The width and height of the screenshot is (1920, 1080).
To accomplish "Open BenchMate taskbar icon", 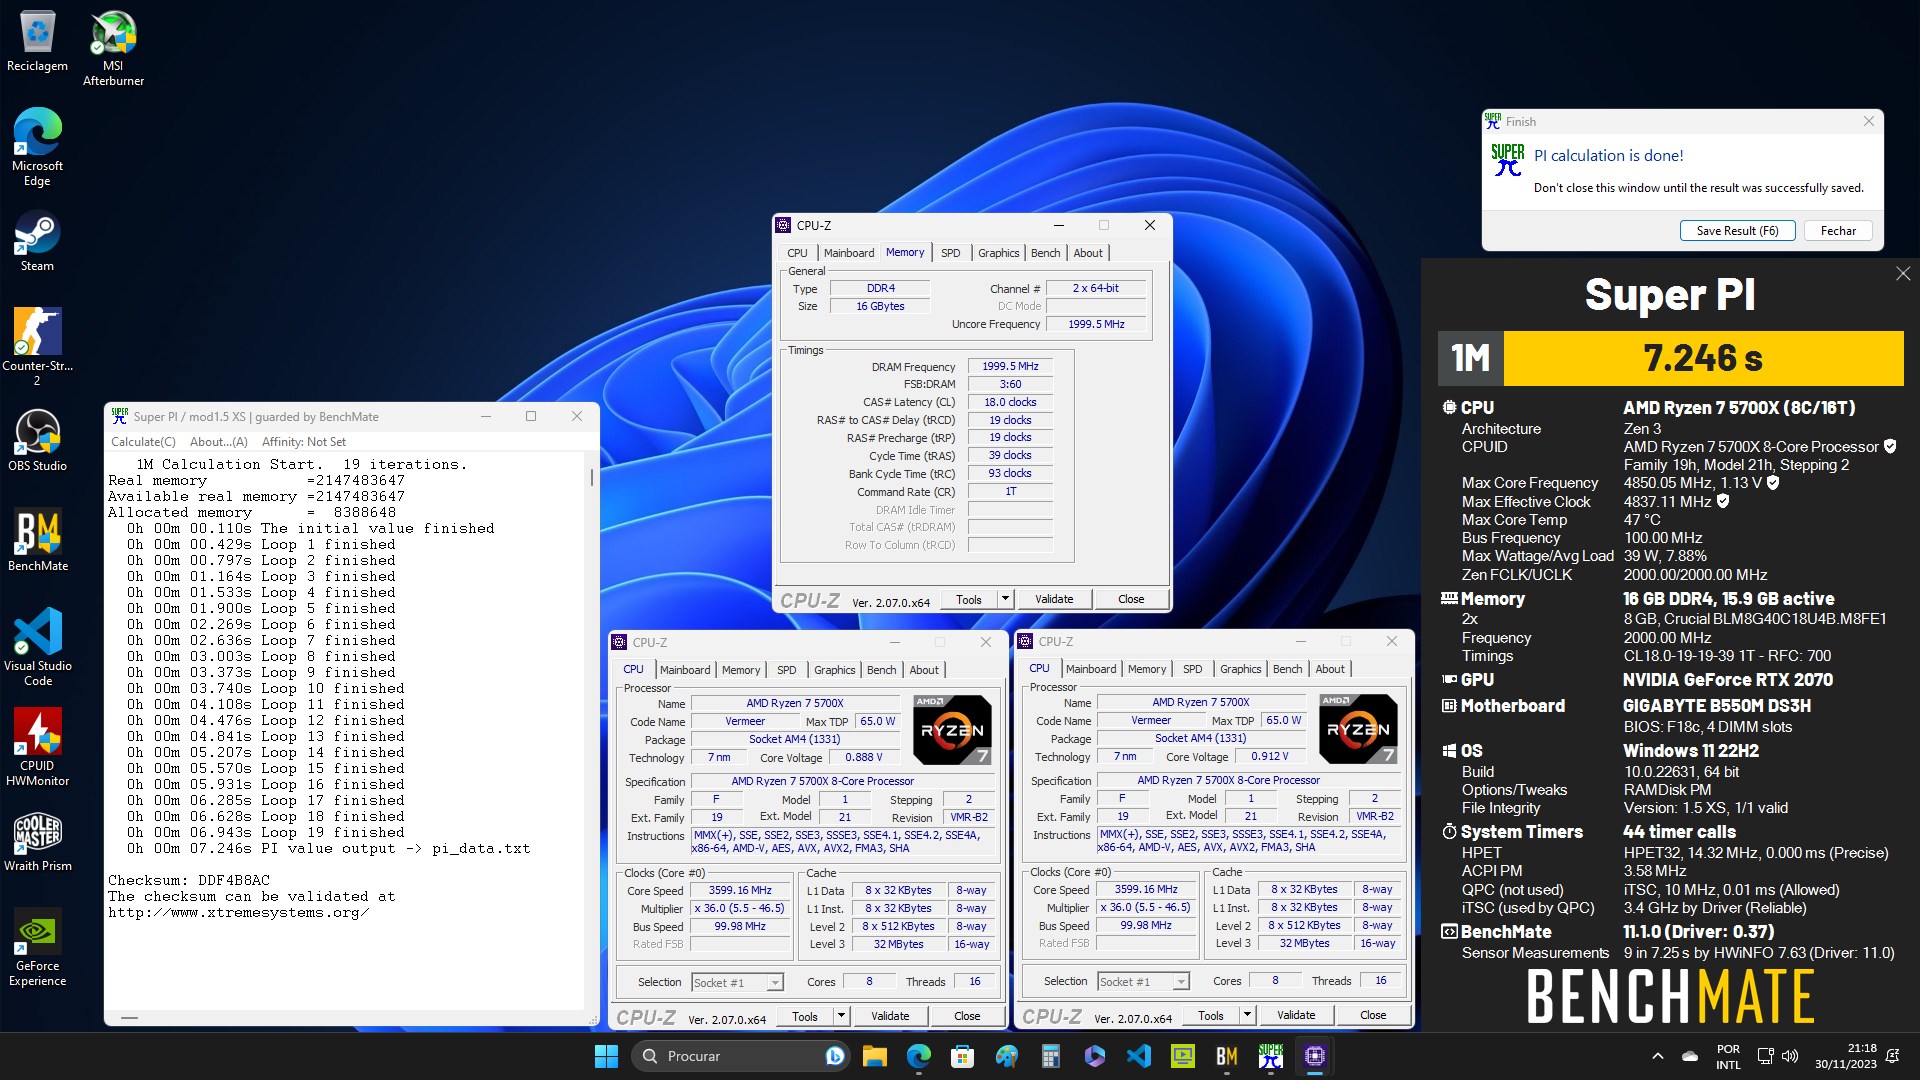I will point(1227,1056).
